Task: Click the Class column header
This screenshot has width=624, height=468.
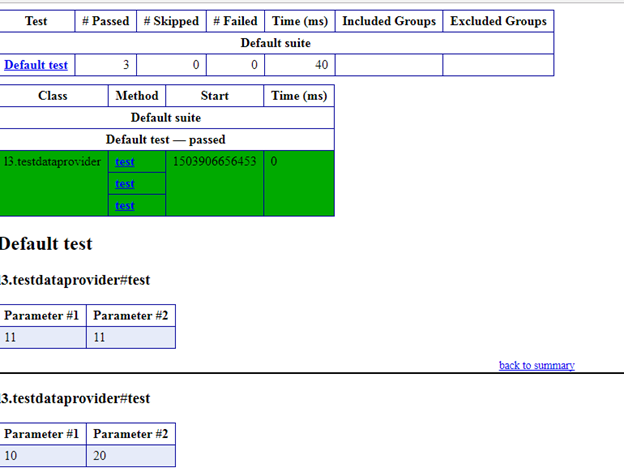Action: (53, 96)
